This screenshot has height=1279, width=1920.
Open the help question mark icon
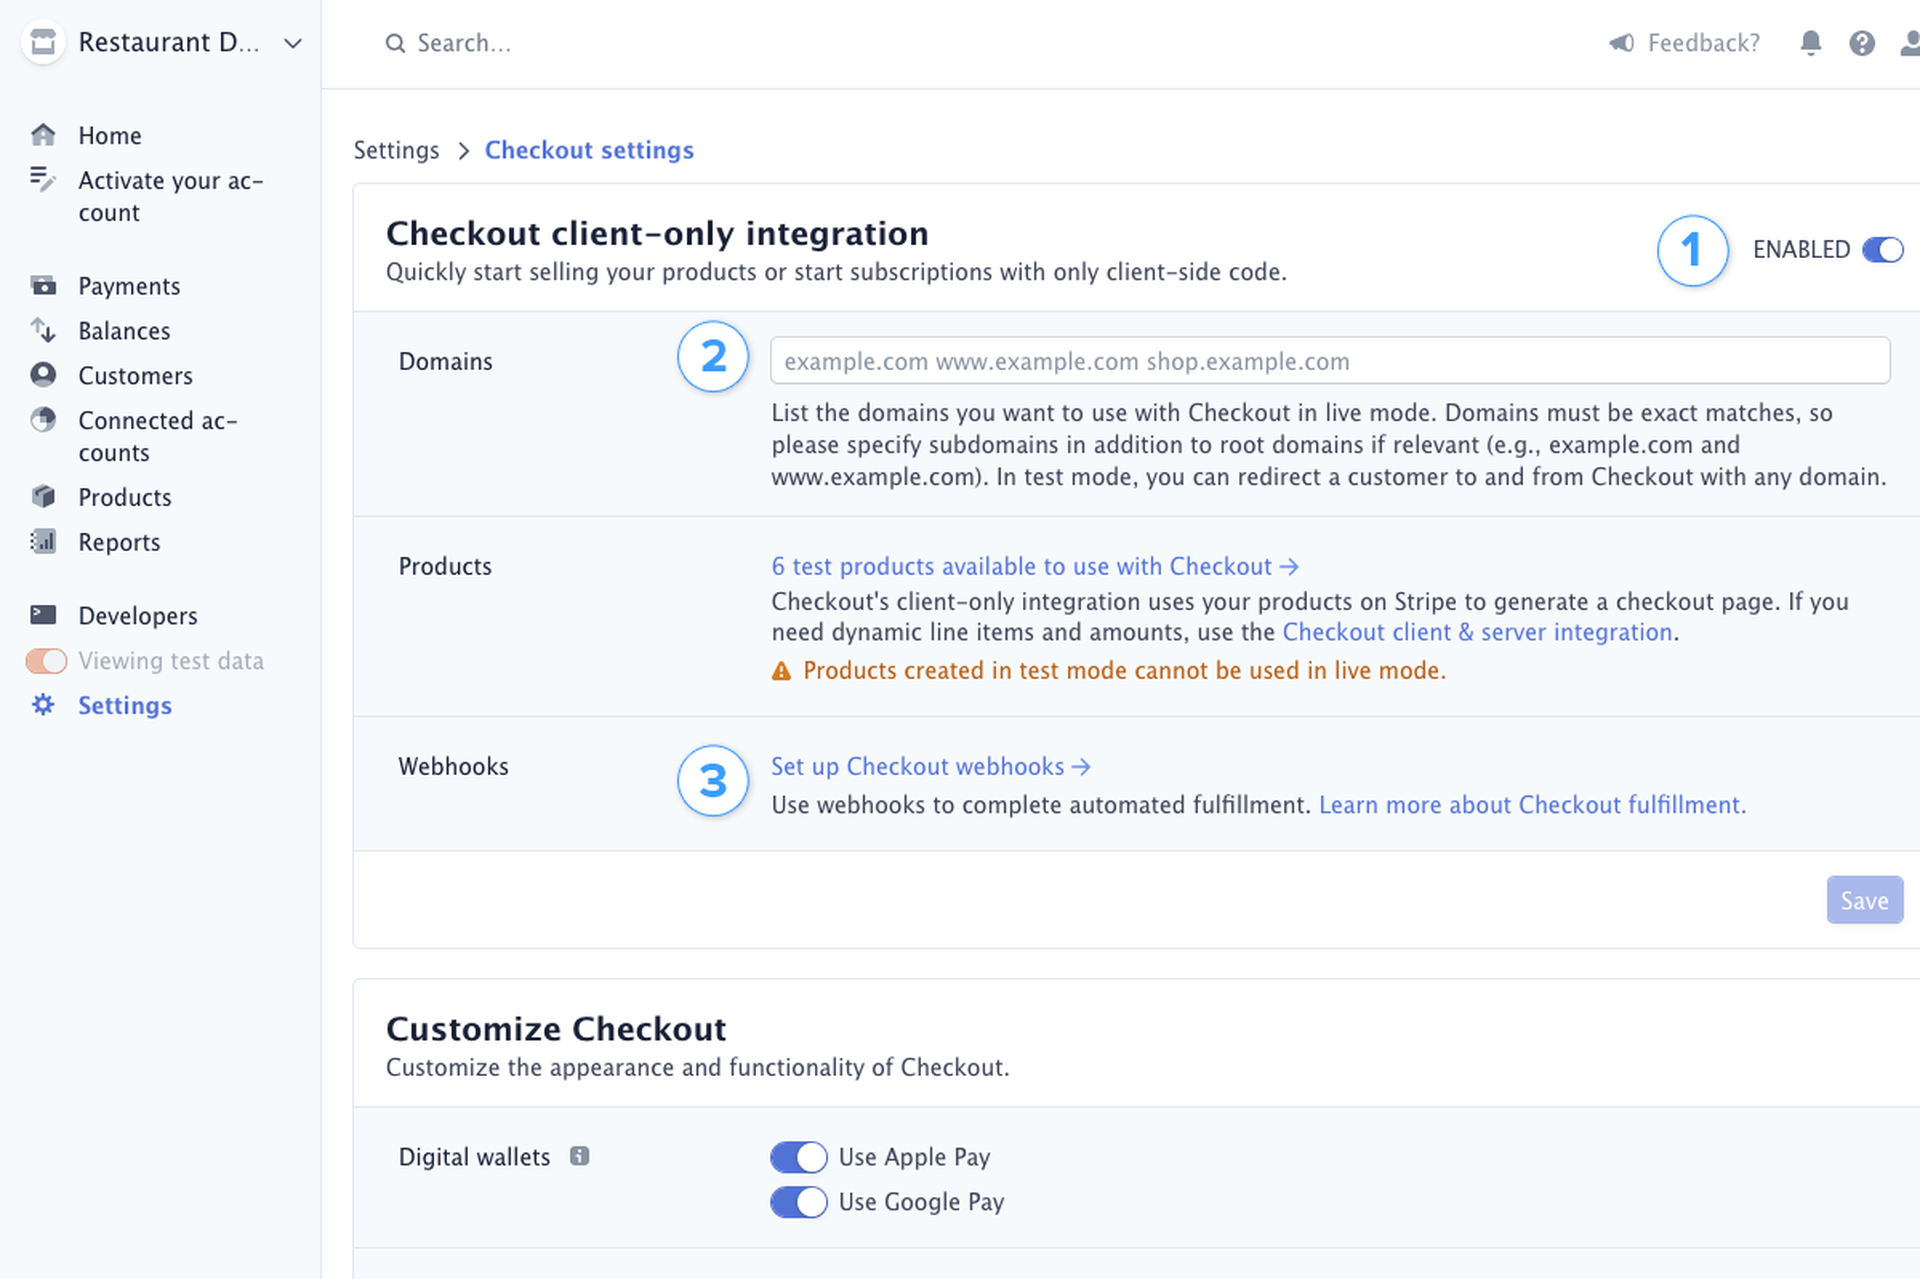(x=1861, y=43)
